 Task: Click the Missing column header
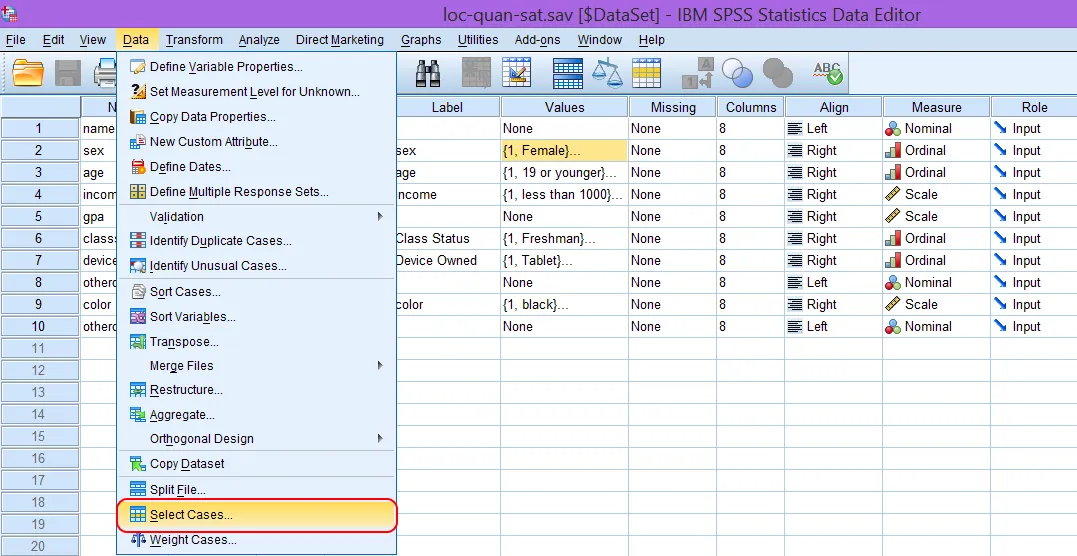click(673, 107)
